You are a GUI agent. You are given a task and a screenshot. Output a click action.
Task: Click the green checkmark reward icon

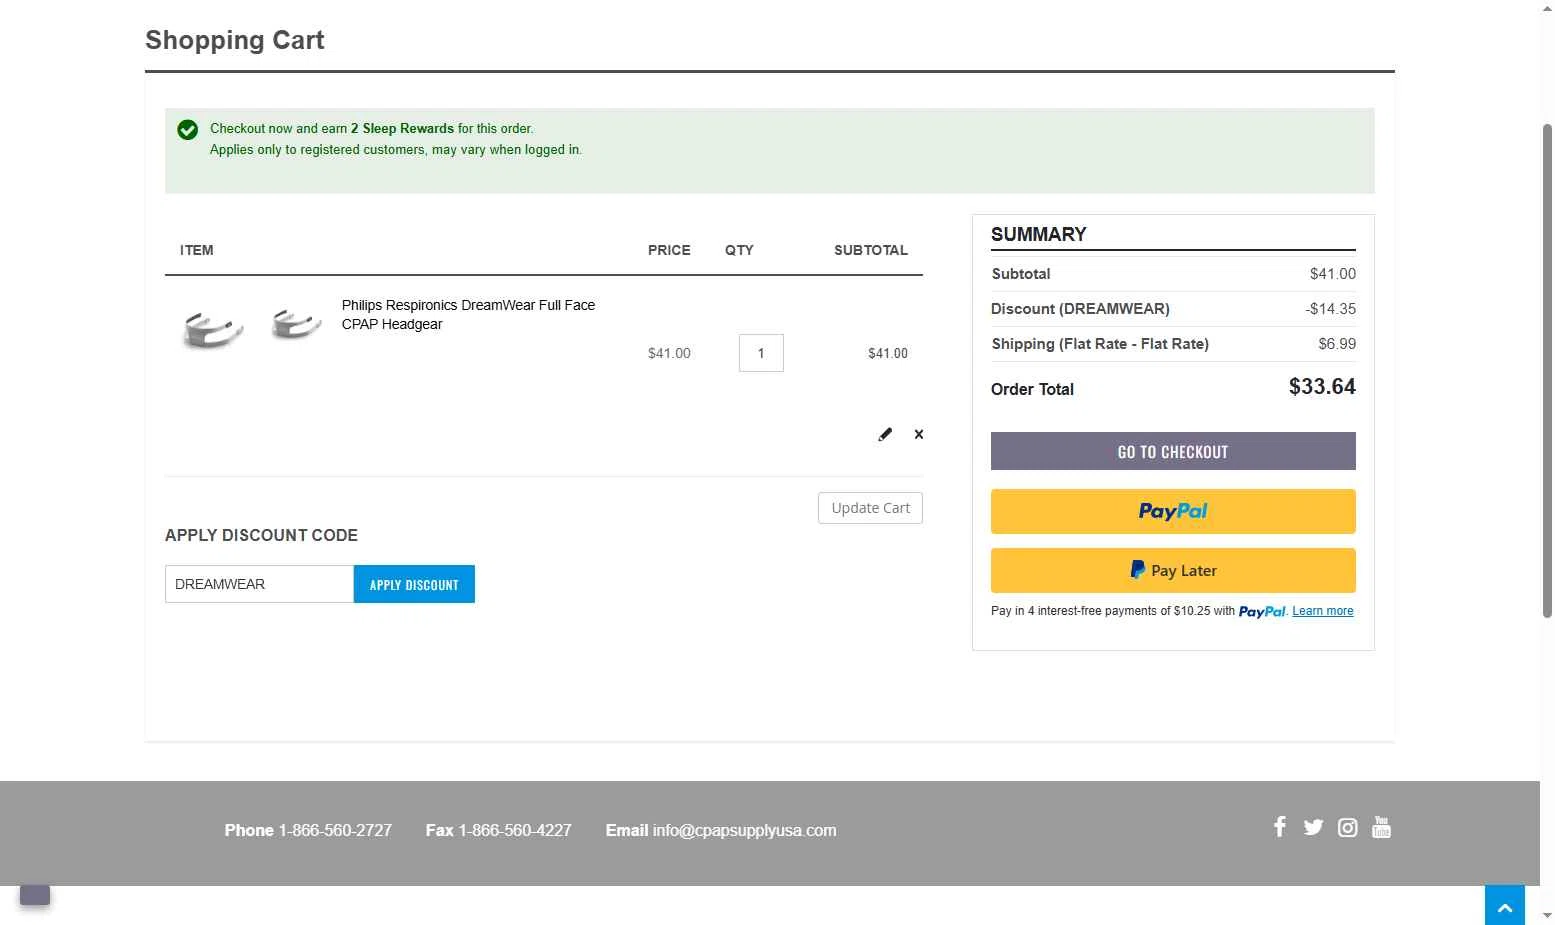[187, 130]
